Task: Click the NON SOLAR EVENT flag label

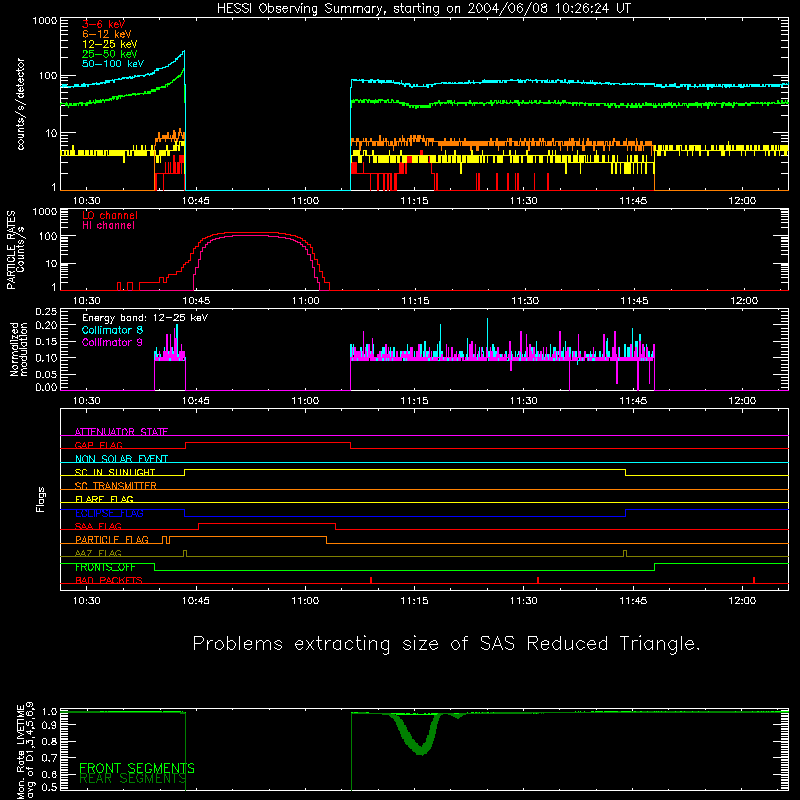Action: tap(121, 459)
